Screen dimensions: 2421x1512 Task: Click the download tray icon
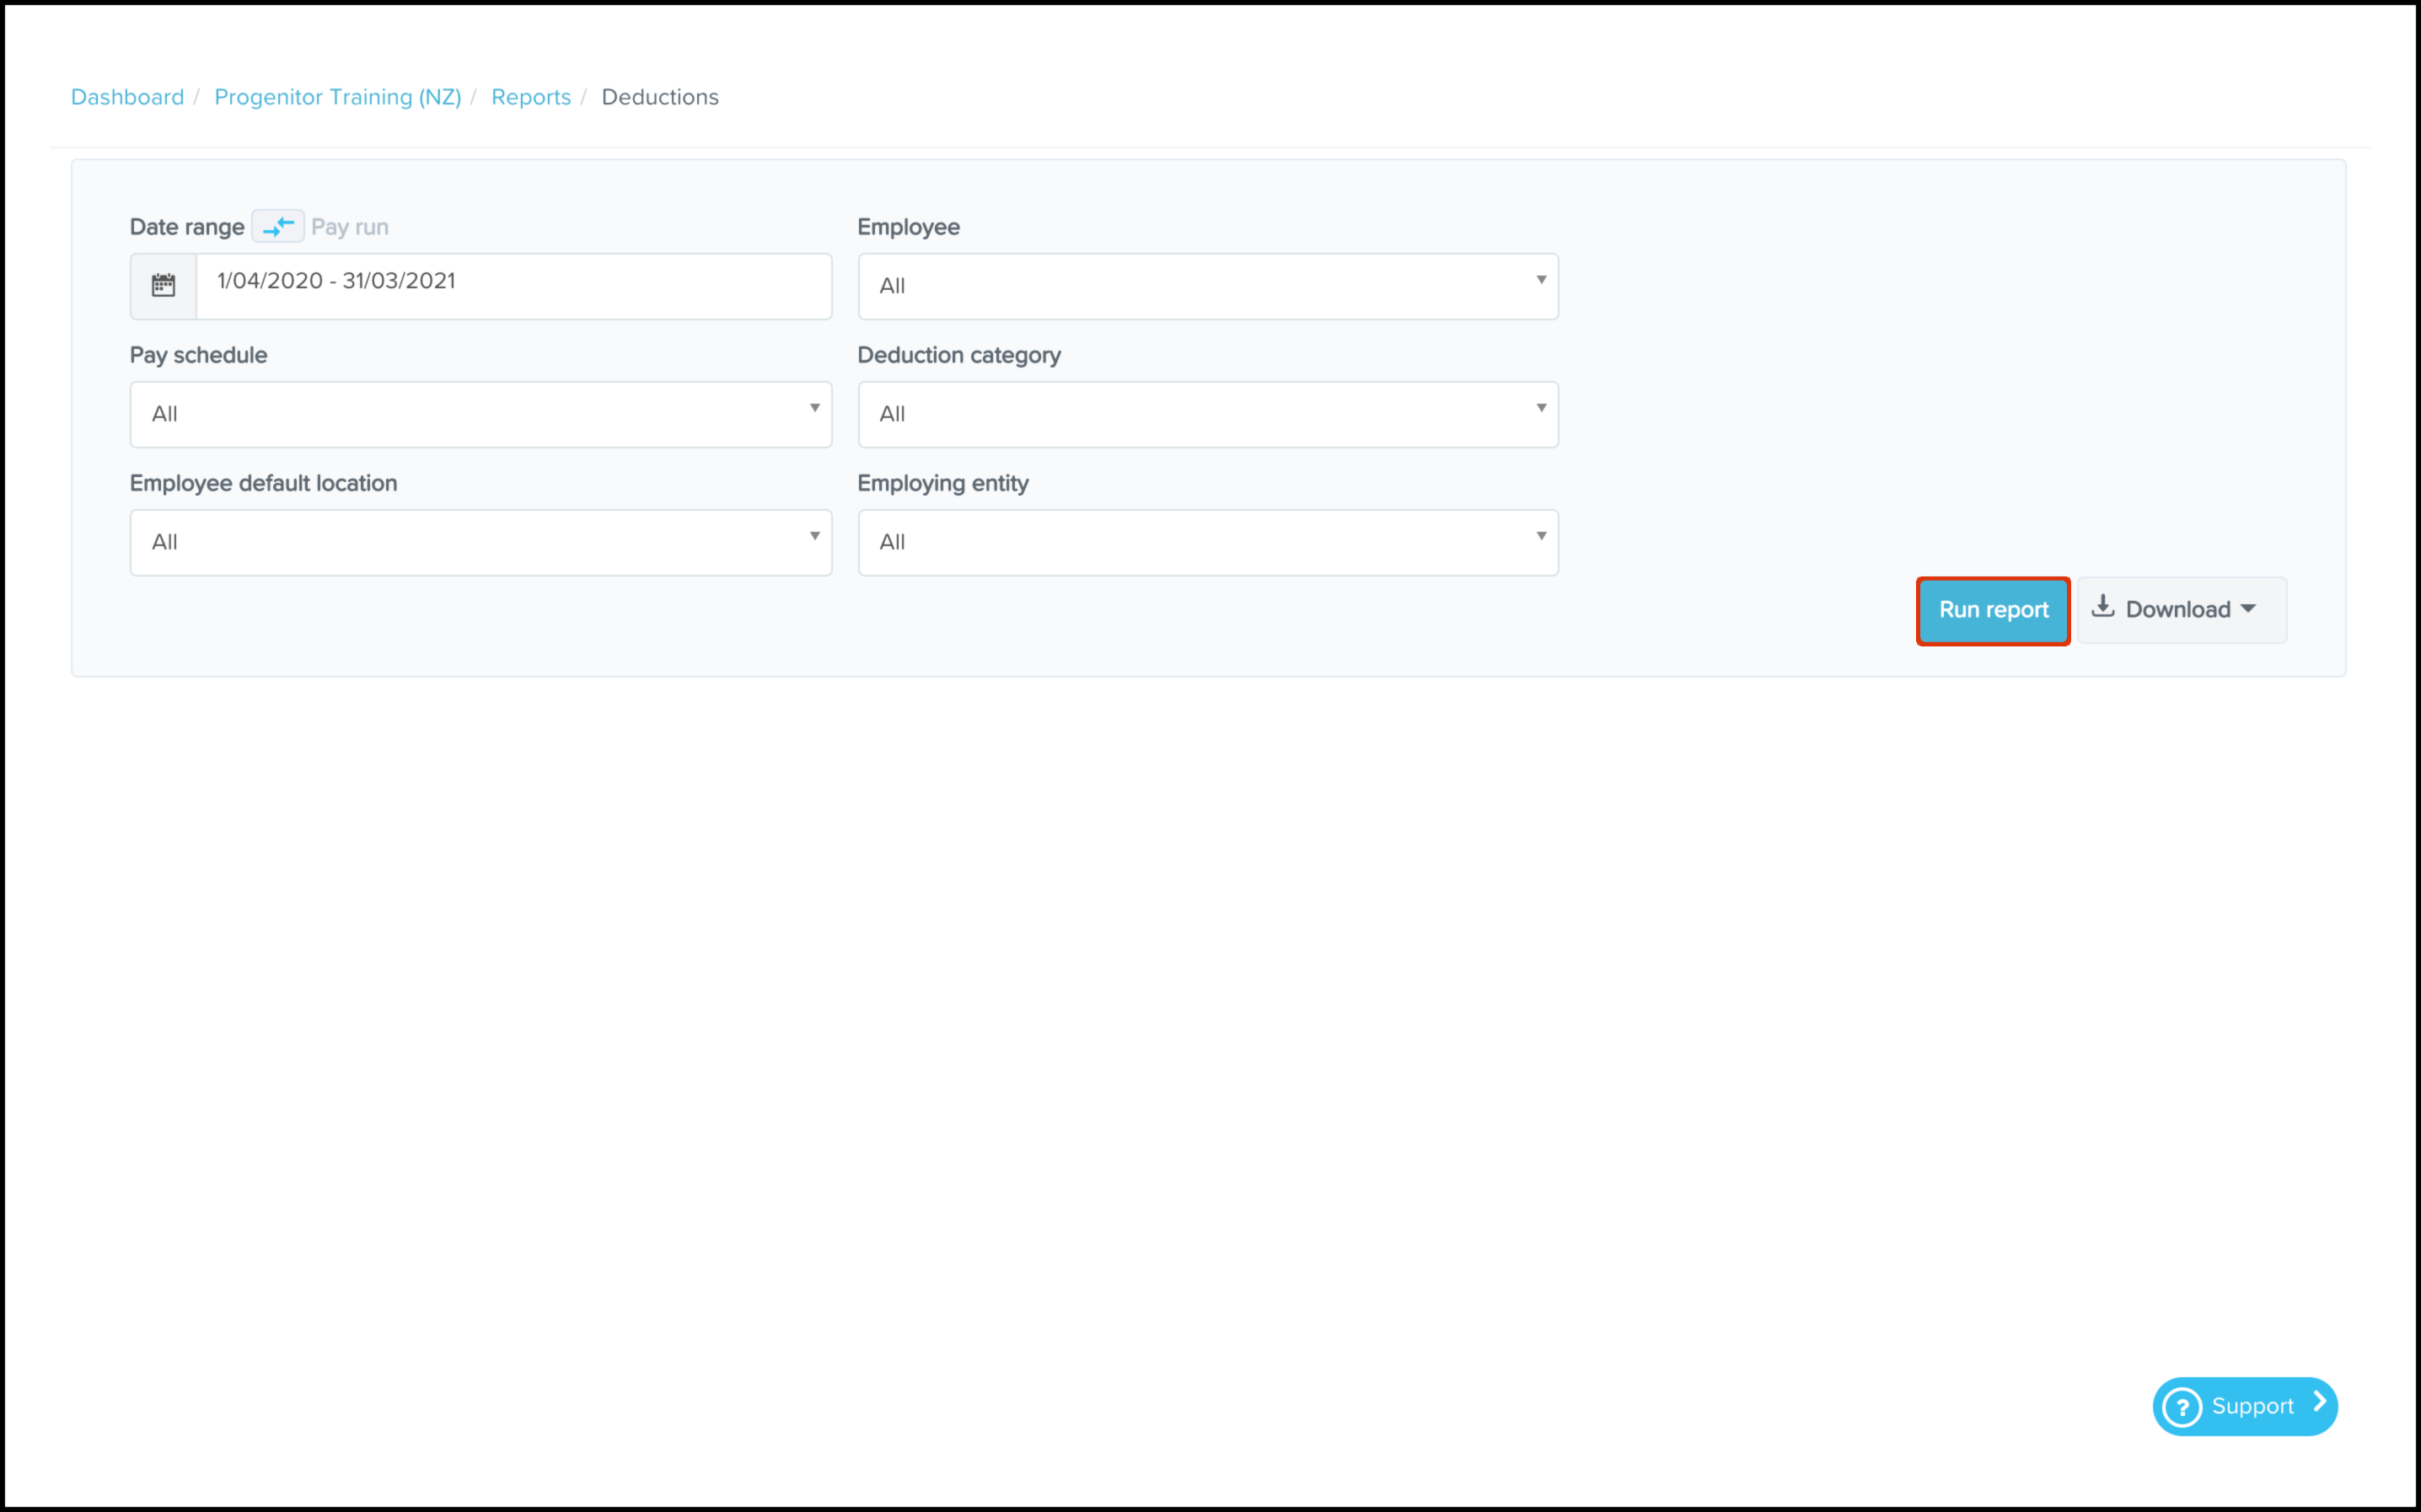click(x=2103, y=607)
